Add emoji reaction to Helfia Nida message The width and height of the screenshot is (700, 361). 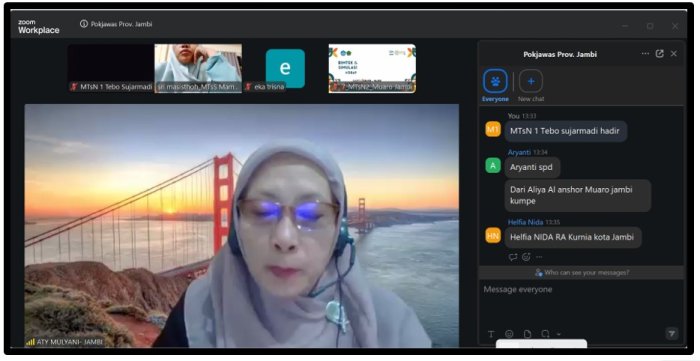coord(526,257)
